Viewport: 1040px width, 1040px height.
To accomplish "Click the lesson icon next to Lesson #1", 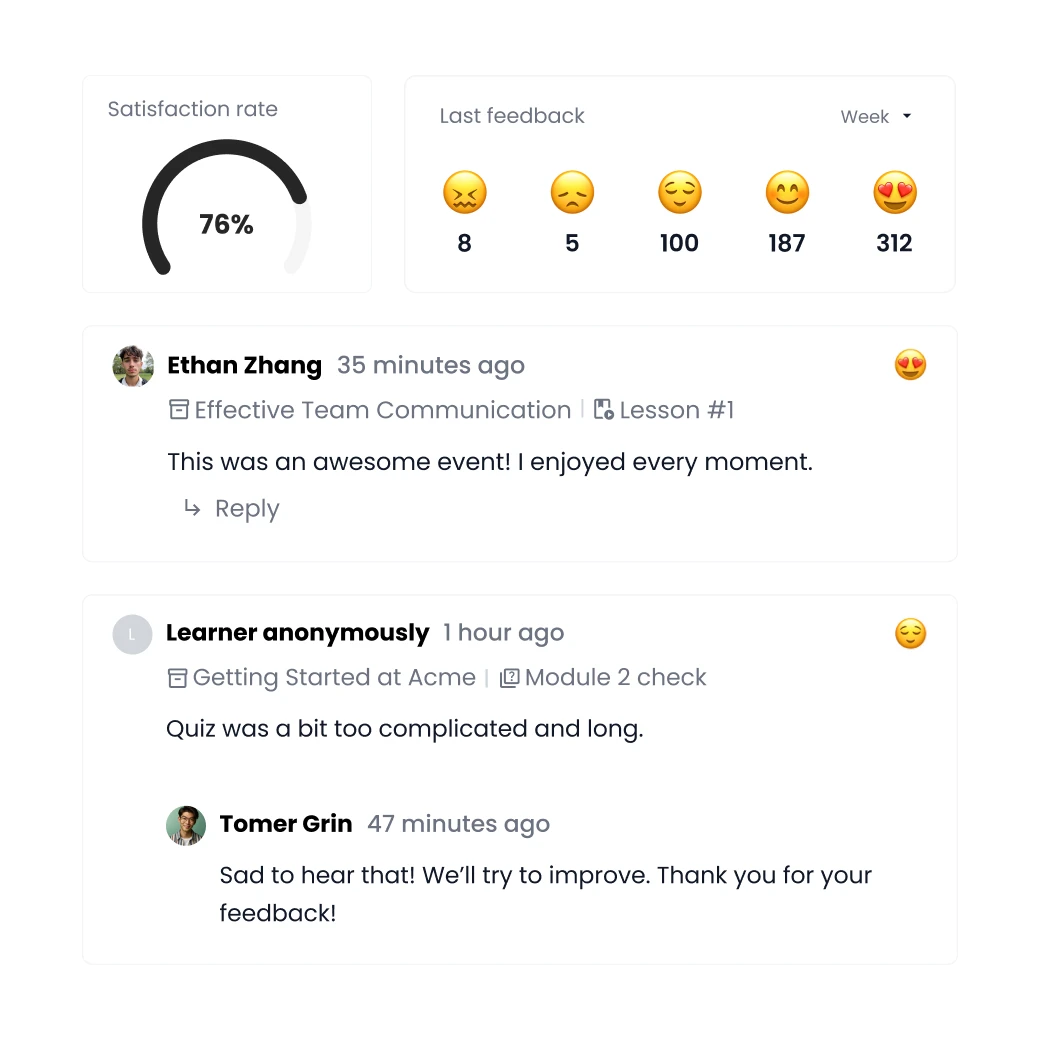I will tap(603, 409).
